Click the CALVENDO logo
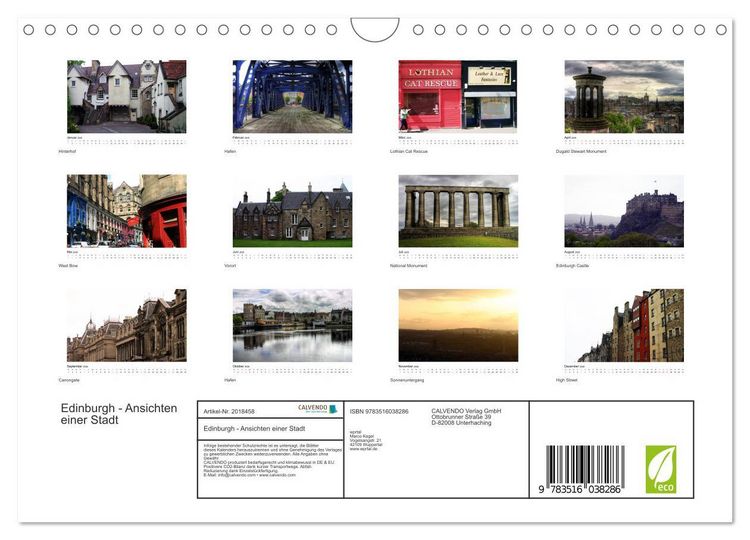 click(317, 409)
